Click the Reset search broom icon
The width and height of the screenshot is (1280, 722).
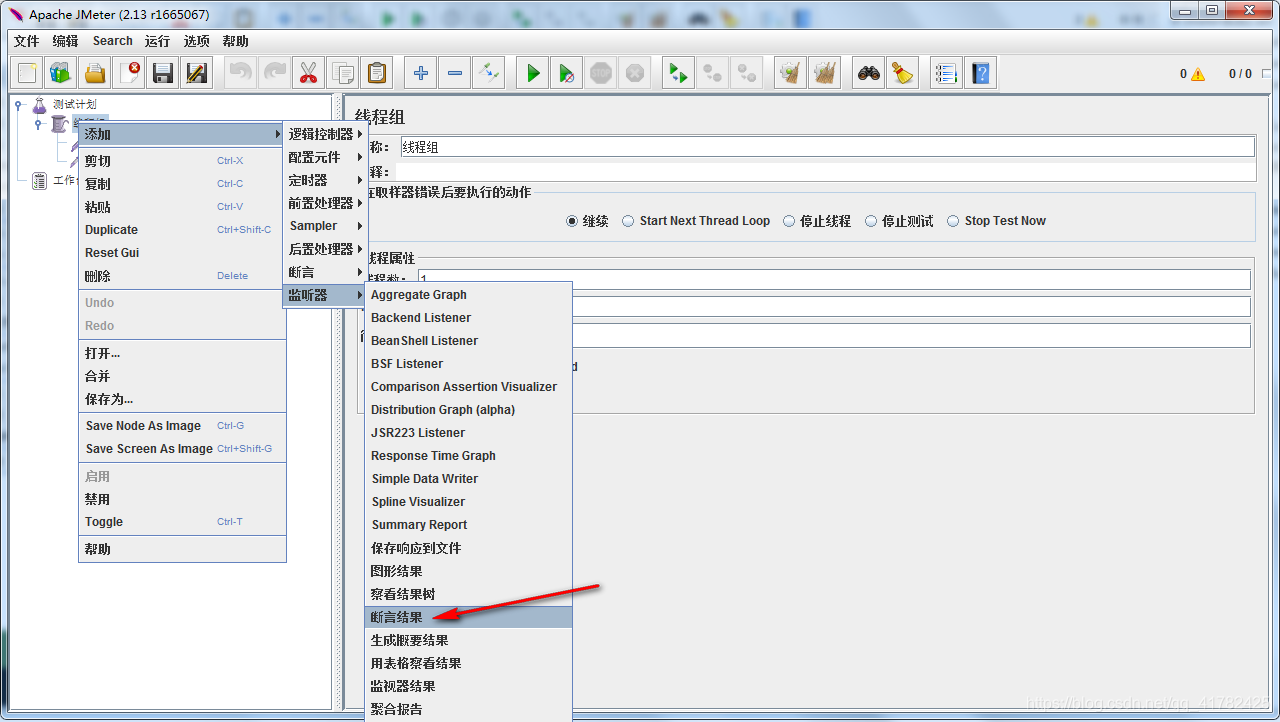[x=903, y=73]
